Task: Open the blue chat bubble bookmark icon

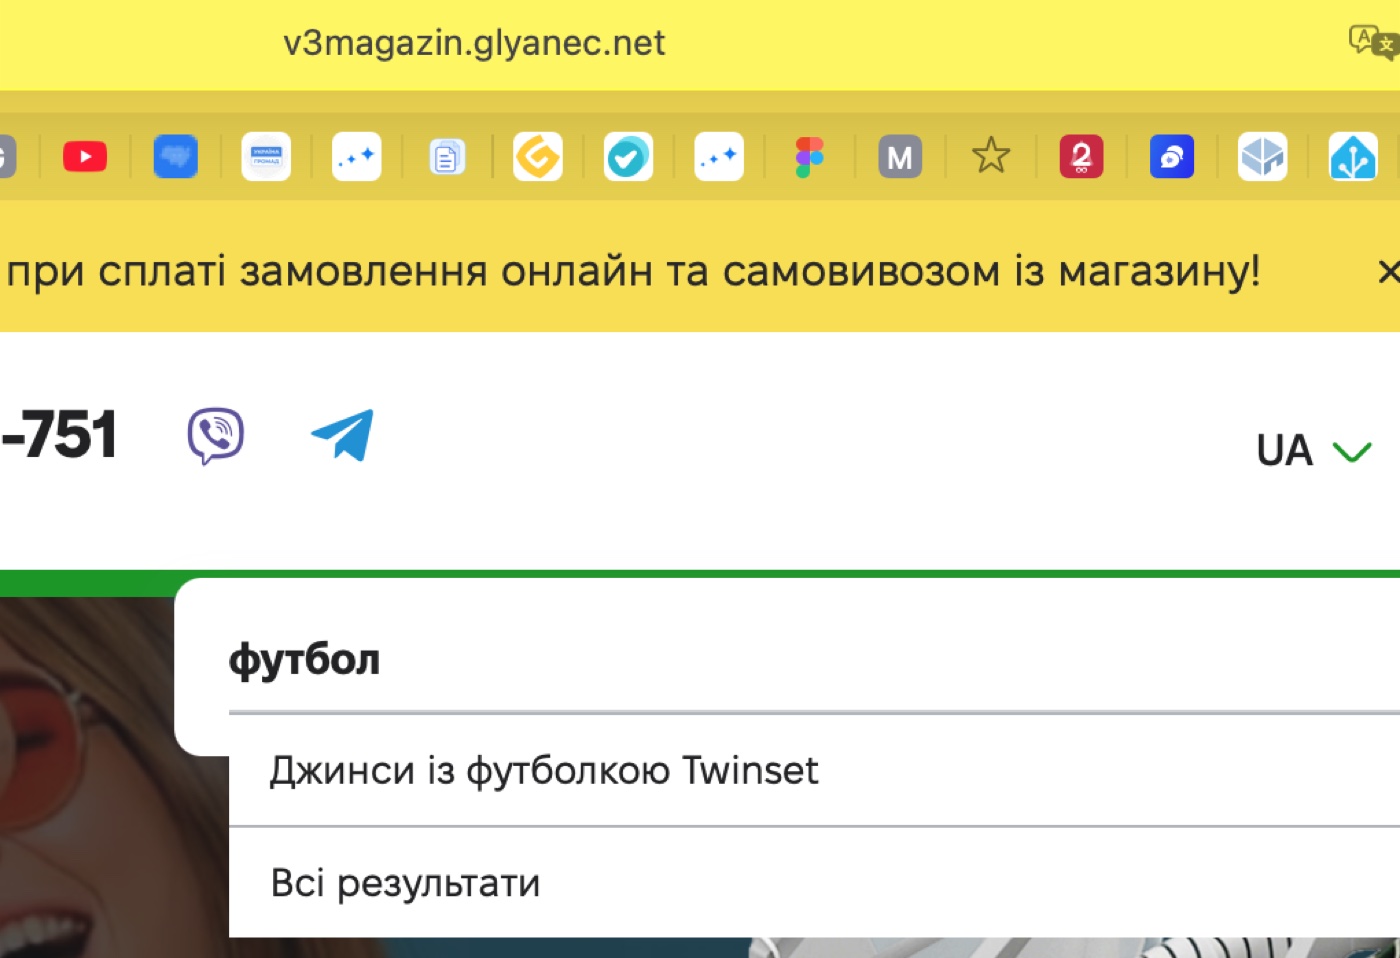Action: tap(1172, 157)
